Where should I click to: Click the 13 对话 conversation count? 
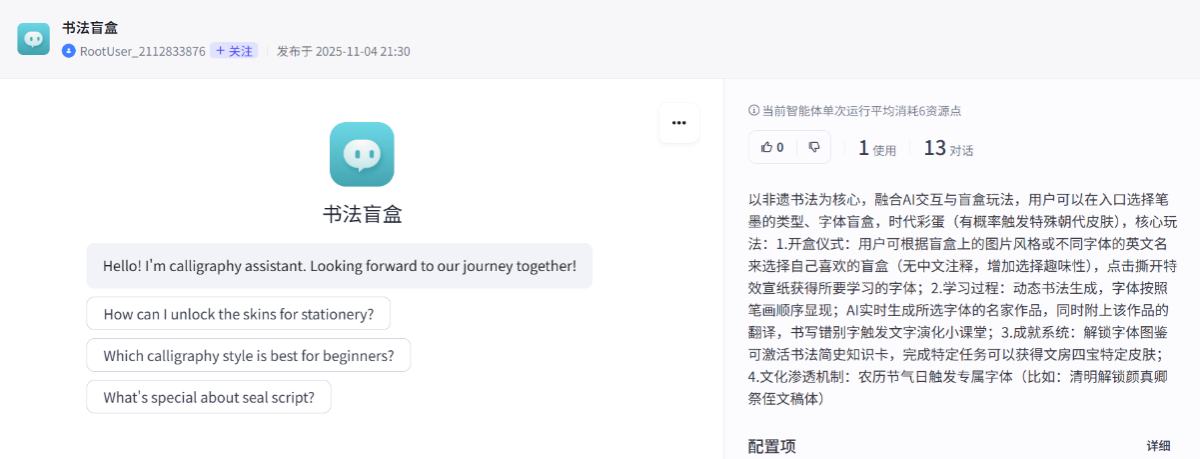pyautogui.click(x=947, y=149)
